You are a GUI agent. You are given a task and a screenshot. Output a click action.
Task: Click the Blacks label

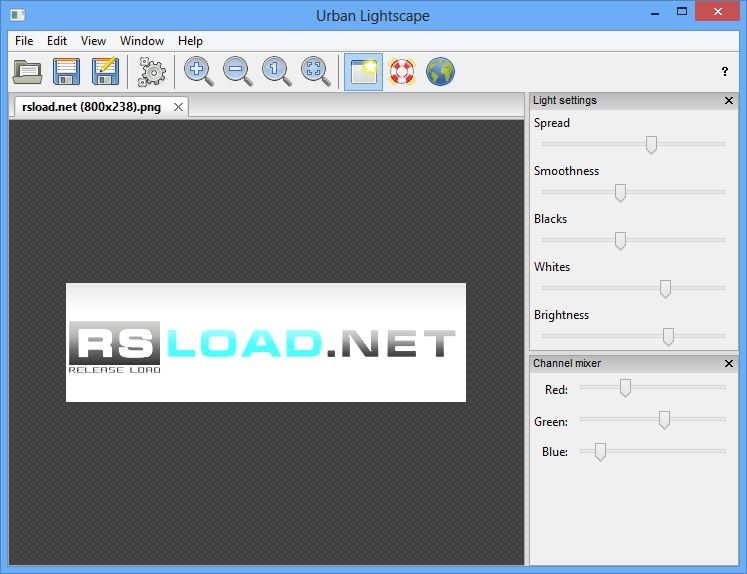(x=550, y=219)
